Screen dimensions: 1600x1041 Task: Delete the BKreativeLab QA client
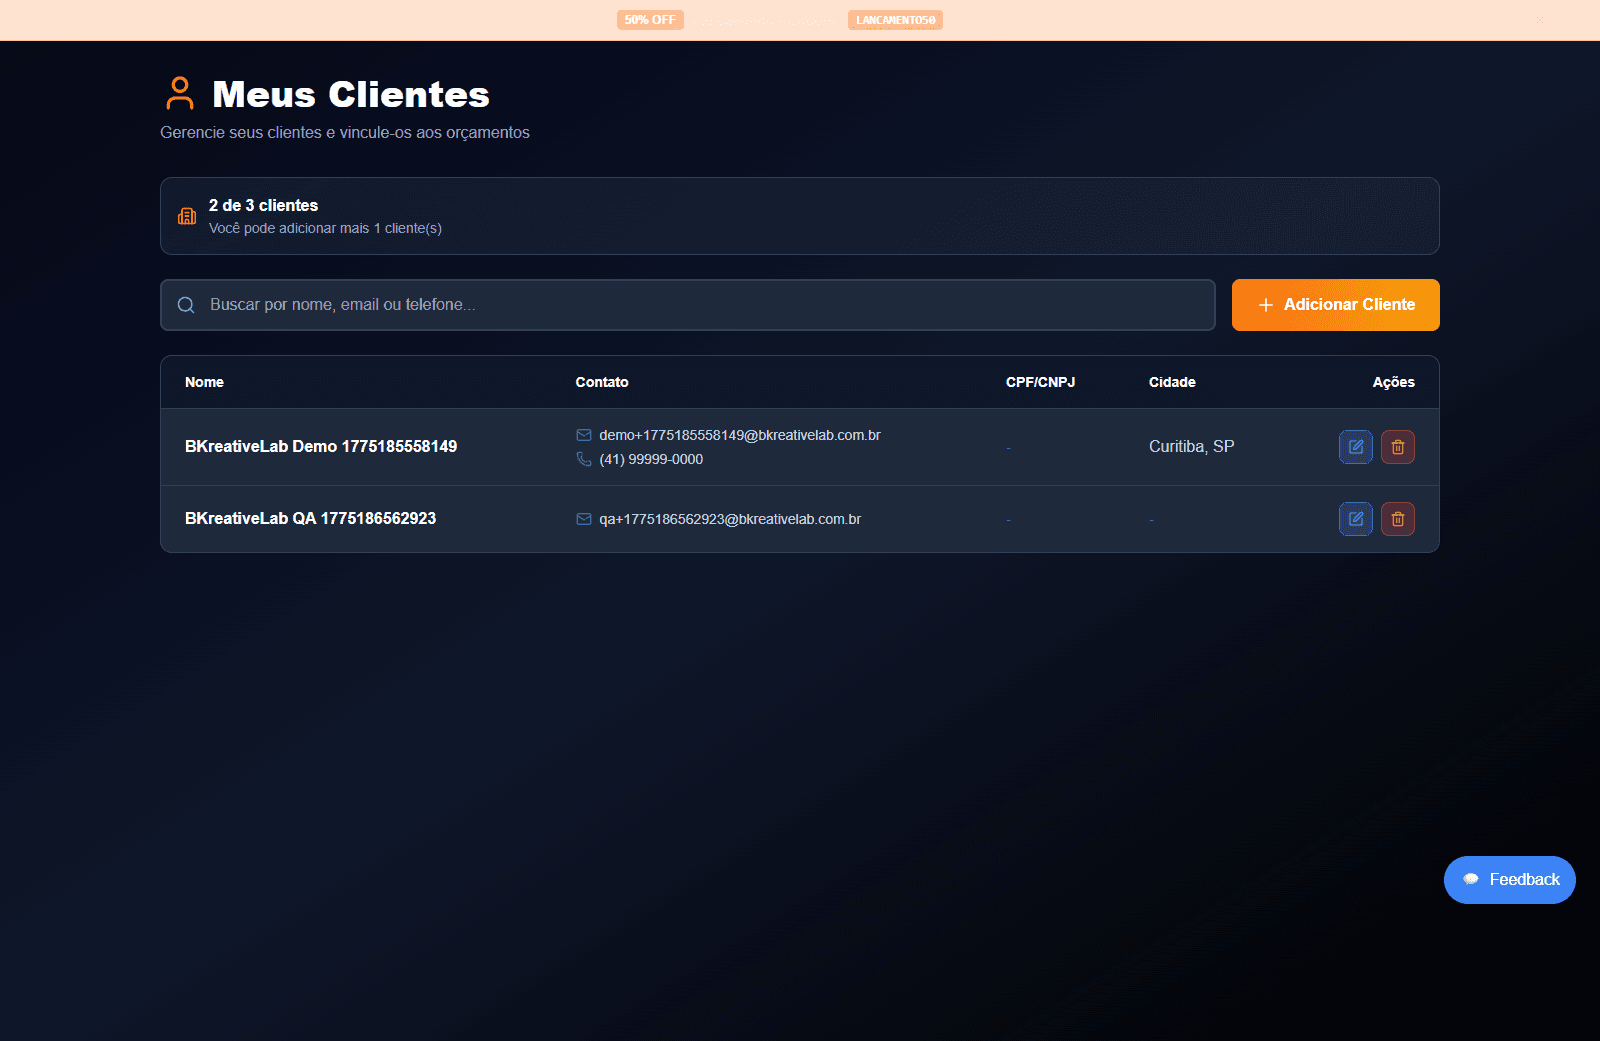pyautogui.click(x=1398, y=519)
